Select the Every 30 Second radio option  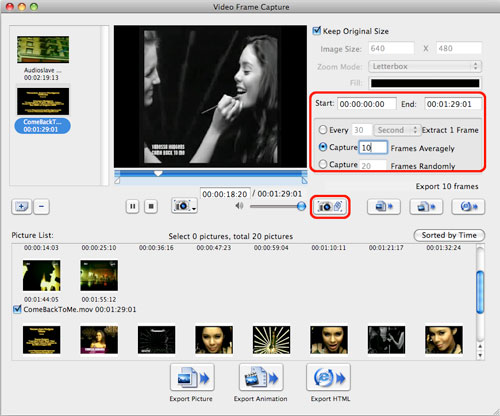tap(323, 130)
